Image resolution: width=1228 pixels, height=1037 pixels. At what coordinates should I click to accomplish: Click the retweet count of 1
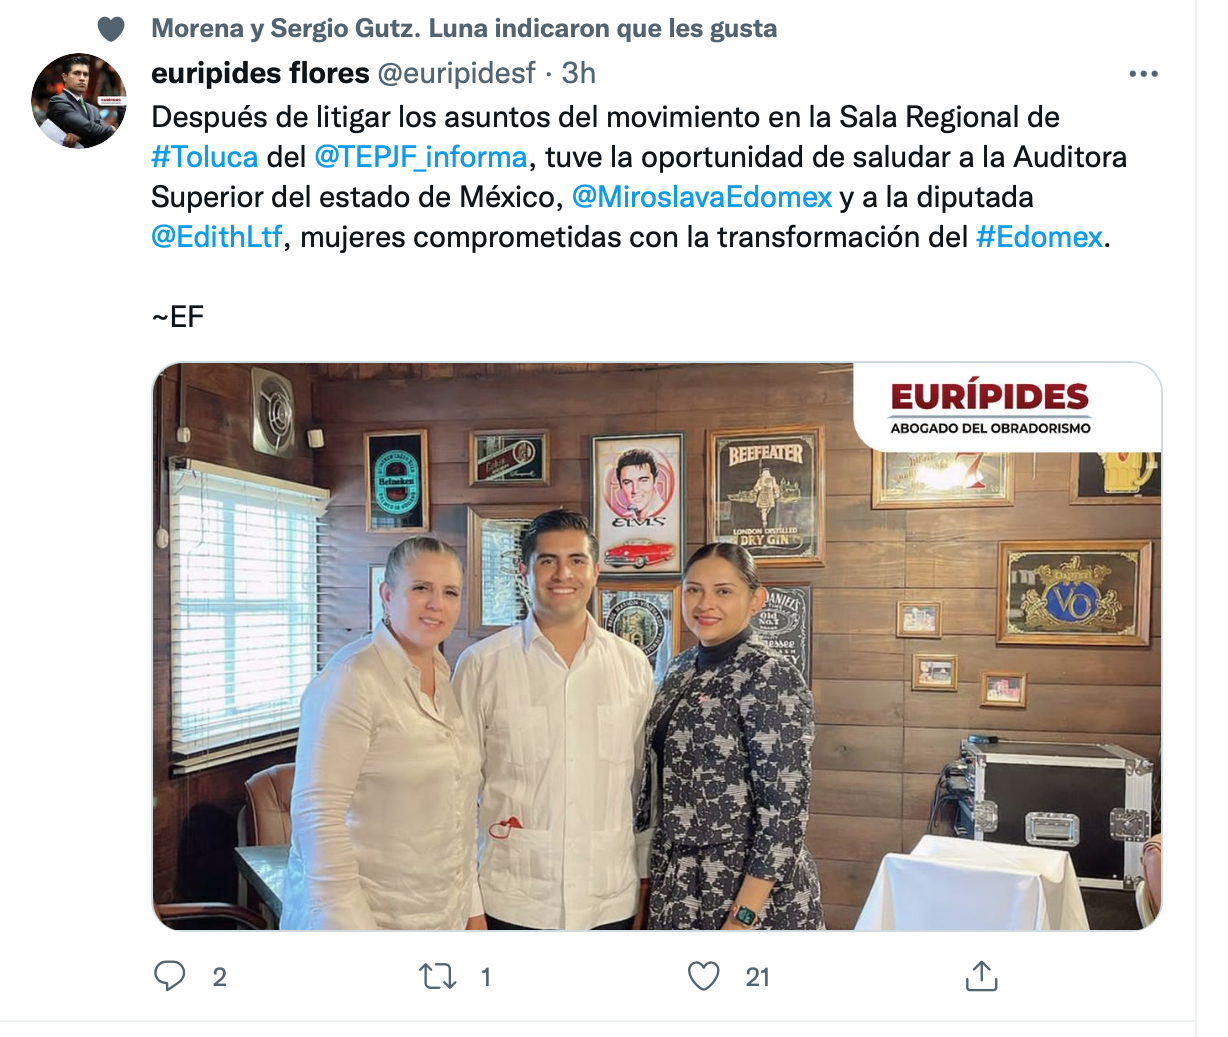[x=486, y=977]
